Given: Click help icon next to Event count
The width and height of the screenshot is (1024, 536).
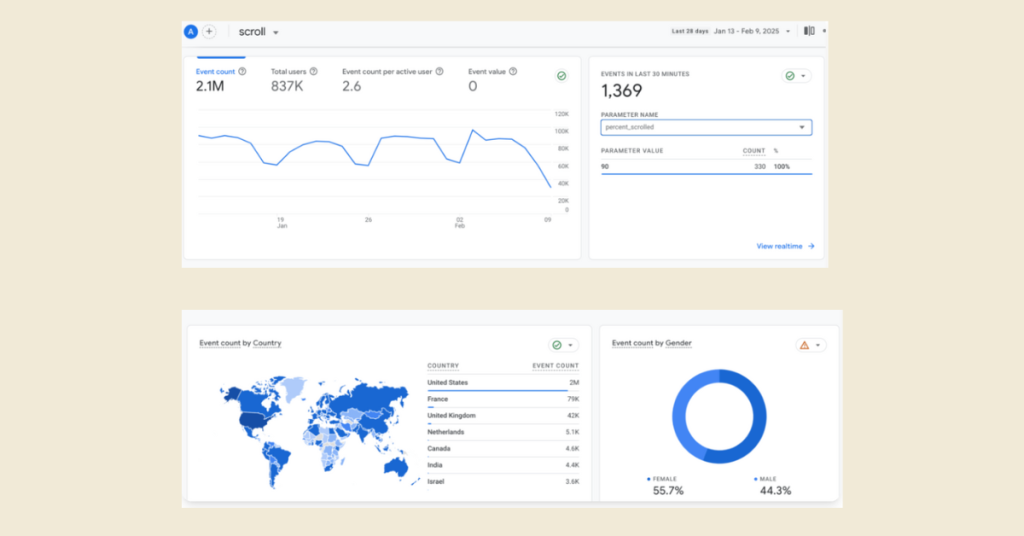Looking at the screenshot, I should pyautogui.click(x=242, y=72).
